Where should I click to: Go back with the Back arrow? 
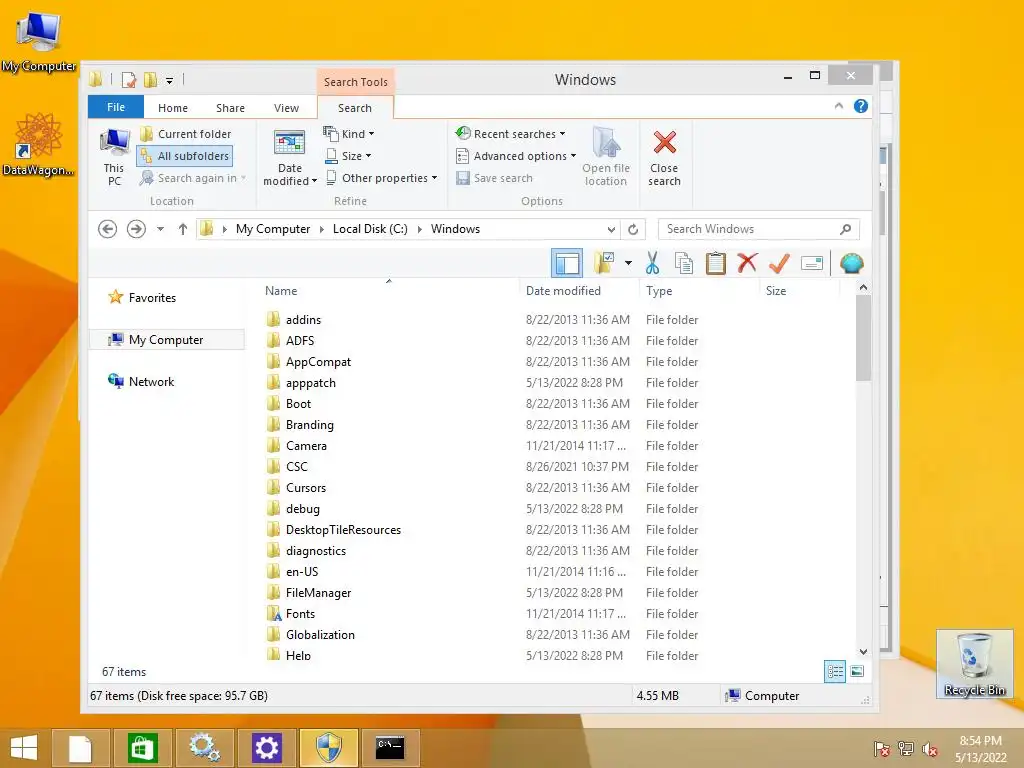[x=108, y=229]
